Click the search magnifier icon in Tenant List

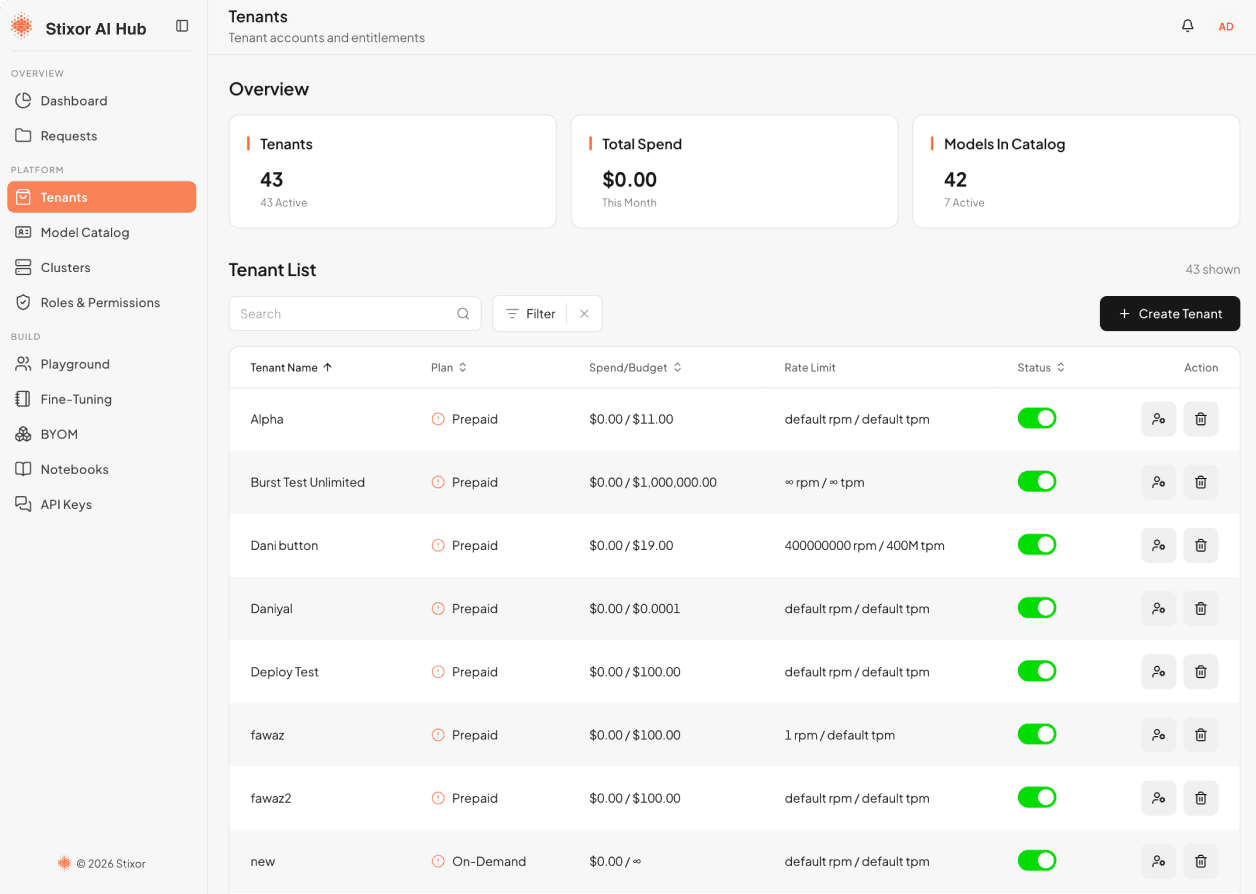[463, 314]
